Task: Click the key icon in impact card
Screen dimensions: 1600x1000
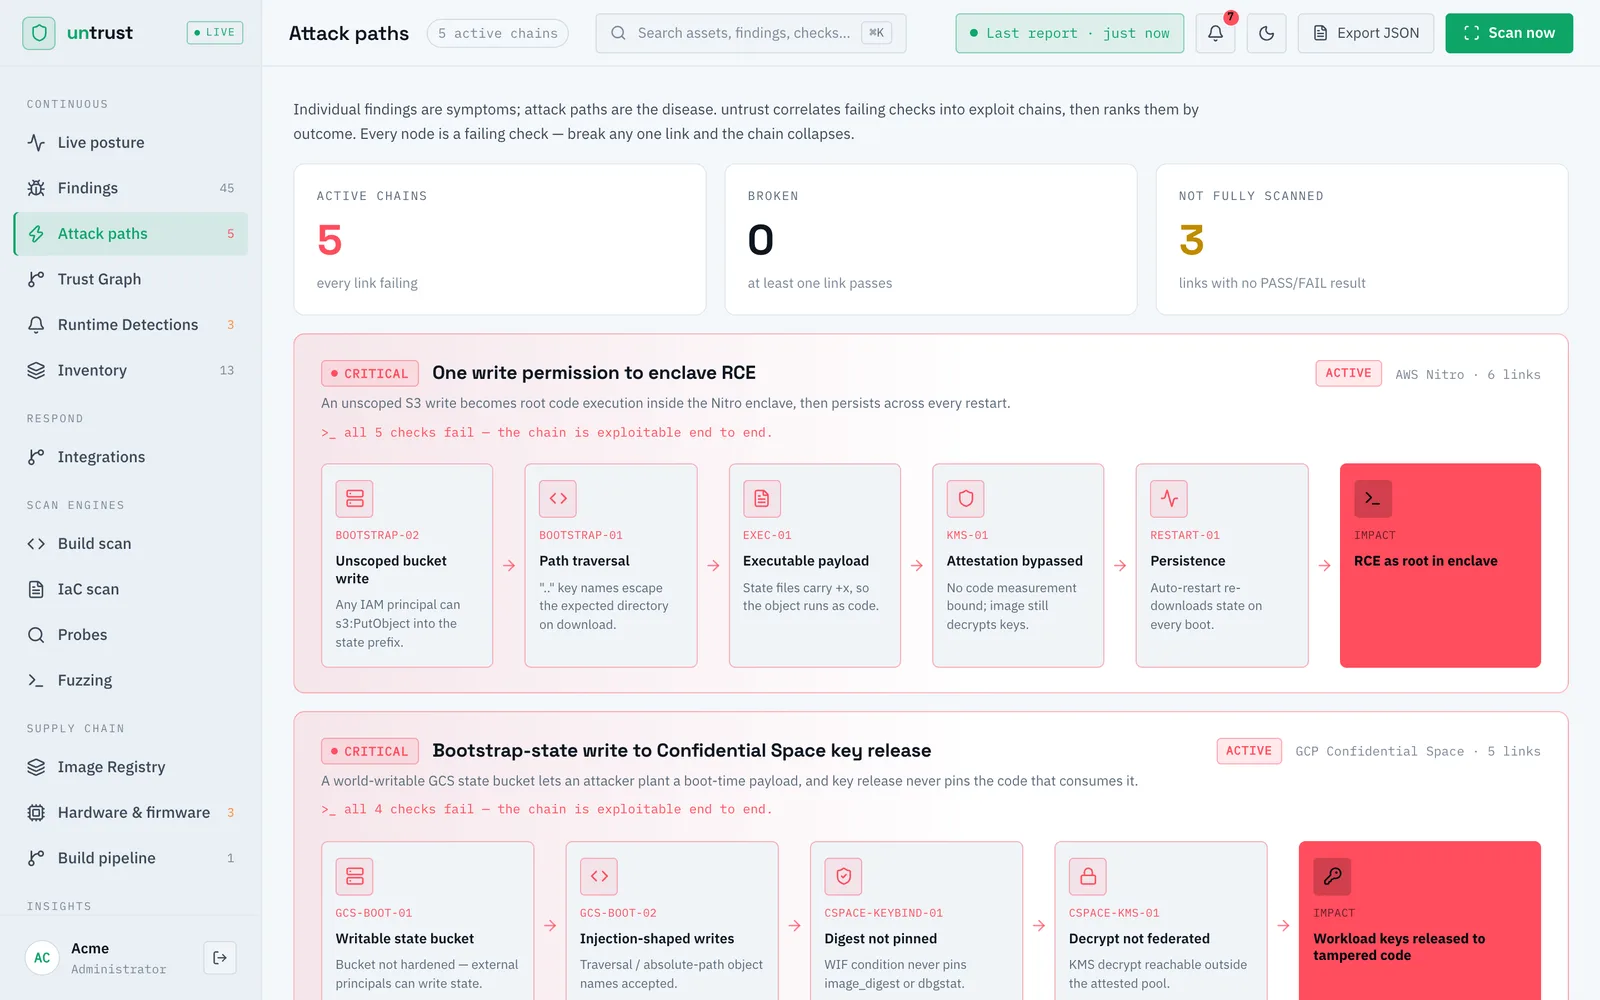Action: pyautogui.click(x=1332, y=876)
